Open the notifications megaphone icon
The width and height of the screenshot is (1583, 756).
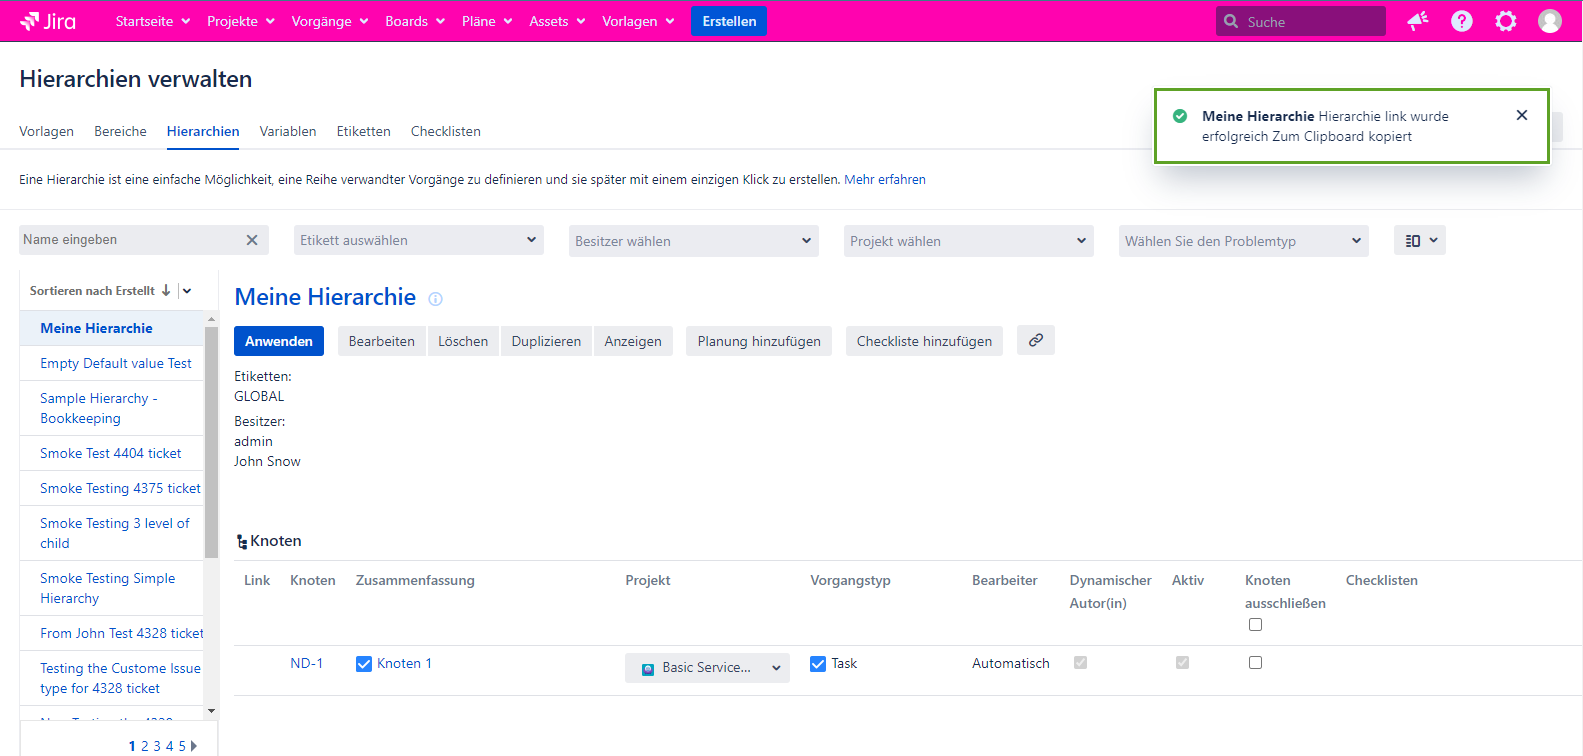1418,21
